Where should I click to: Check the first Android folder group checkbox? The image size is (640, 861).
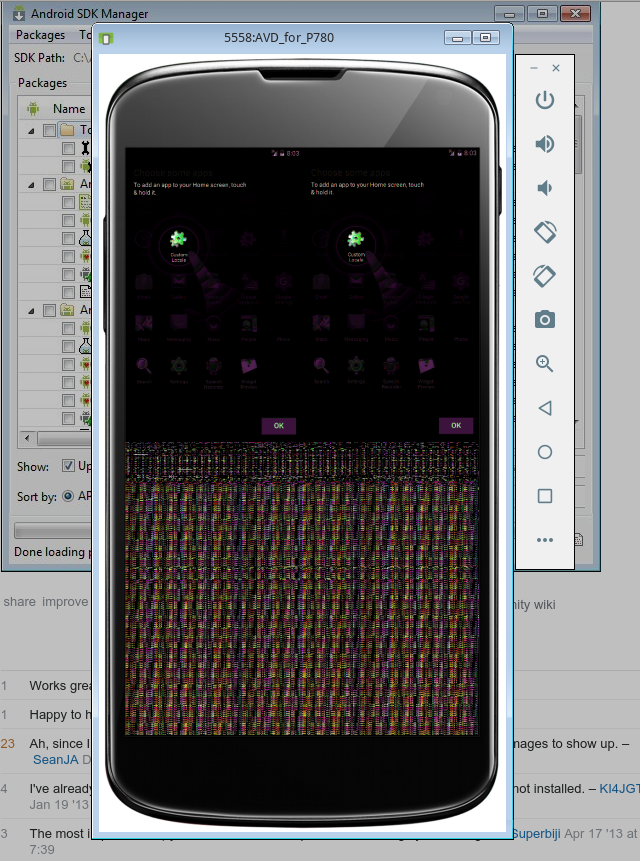[x=49, y=184]
